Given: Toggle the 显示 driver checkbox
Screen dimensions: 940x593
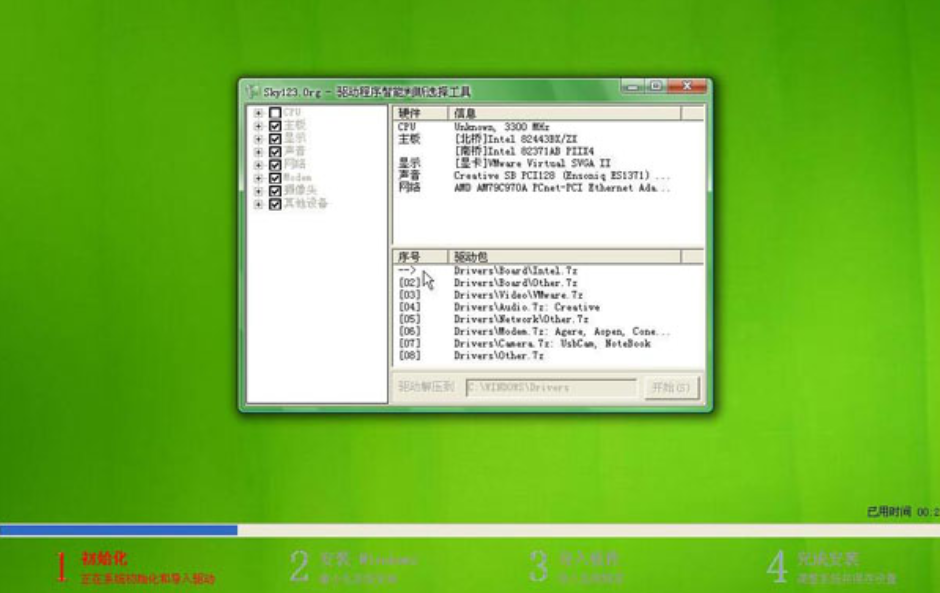Looking at the screenshot, I should pos(275,139).
